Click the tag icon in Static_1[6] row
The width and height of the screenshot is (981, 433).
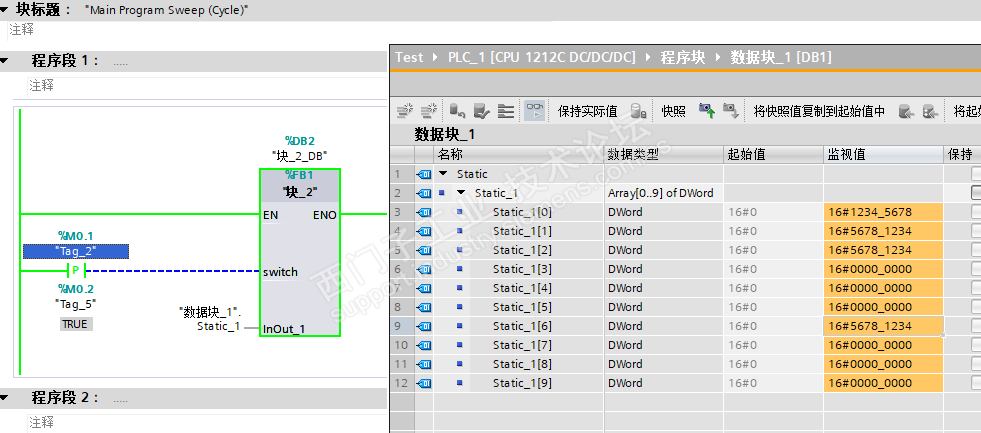[424, 326]
